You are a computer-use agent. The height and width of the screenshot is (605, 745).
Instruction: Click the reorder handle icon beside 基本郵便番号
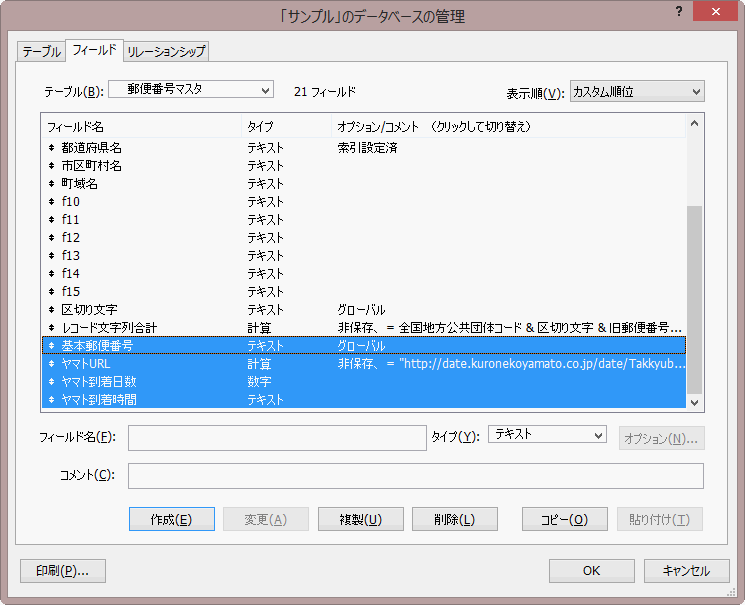51,346
